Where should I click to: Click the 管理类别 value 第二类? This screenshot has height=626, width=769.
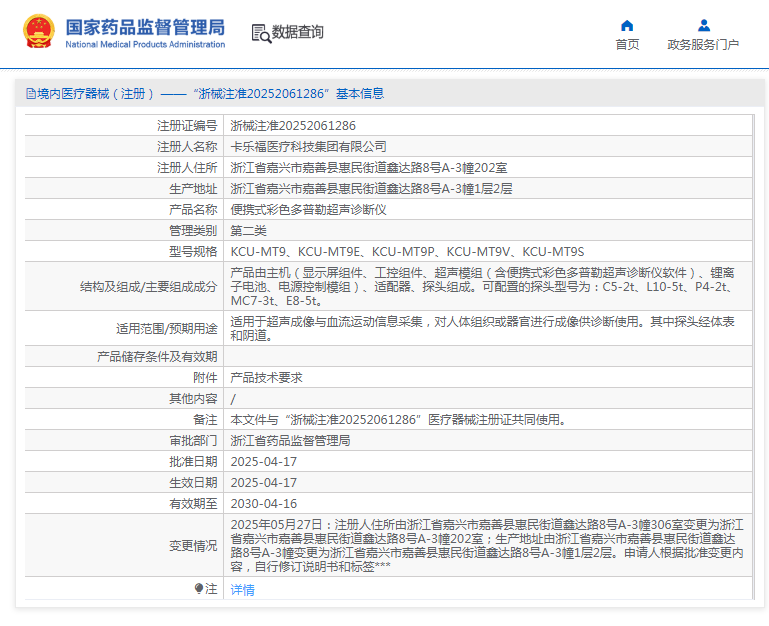pos(249,231)
